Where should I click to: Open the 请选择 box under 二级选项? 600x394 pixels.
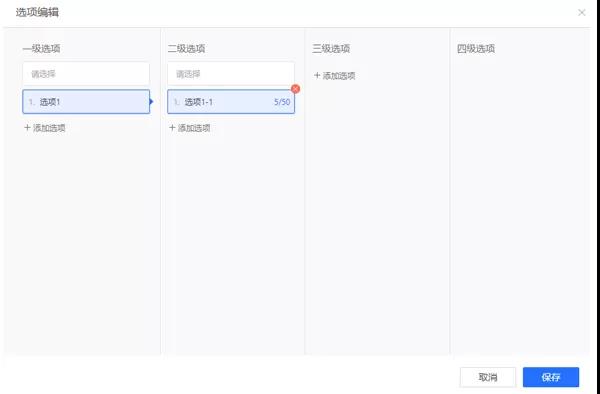point(231,74)
